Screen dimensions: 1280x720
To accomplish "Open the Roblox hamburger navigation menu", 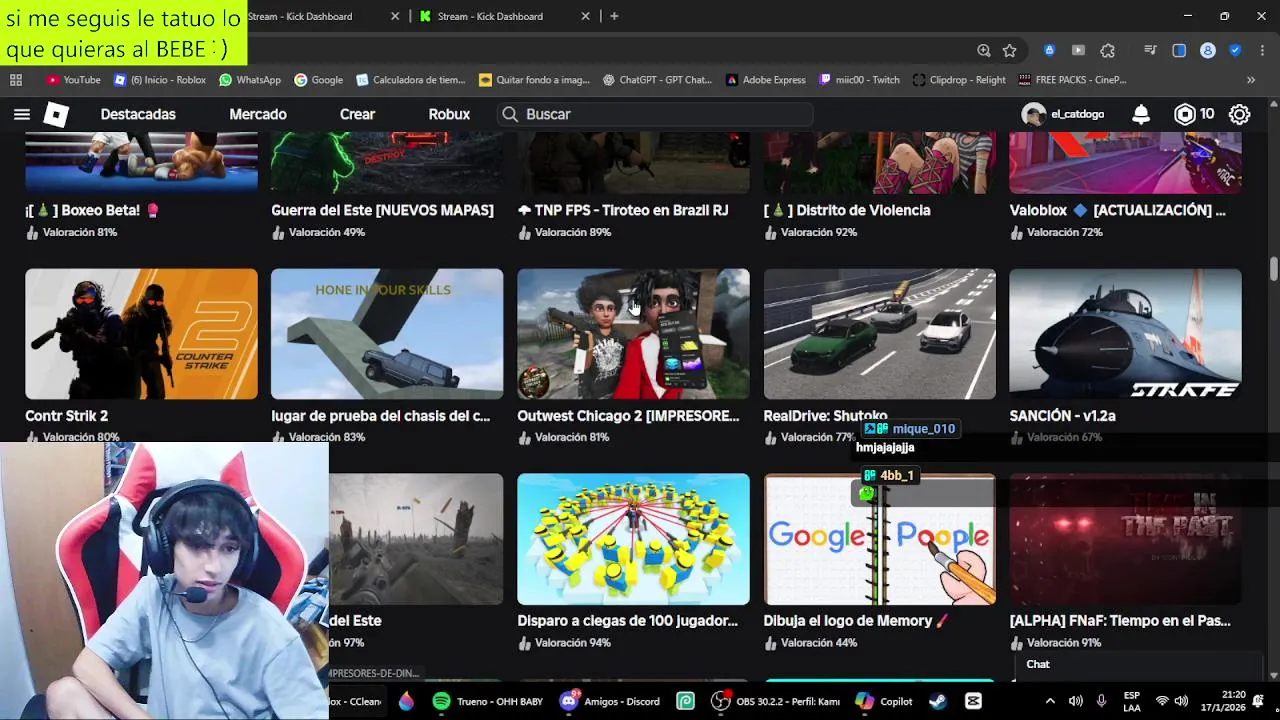I will click(x=21, y=114).
